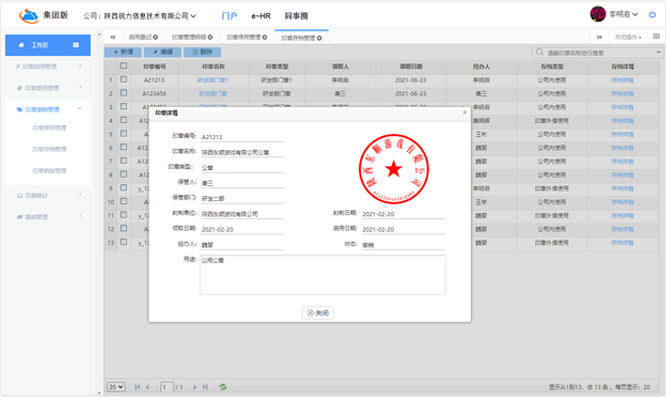The width and height of the screenshot is (666, 397).
Task: Open the 门户 top navigation item
Action: [229, 16]
